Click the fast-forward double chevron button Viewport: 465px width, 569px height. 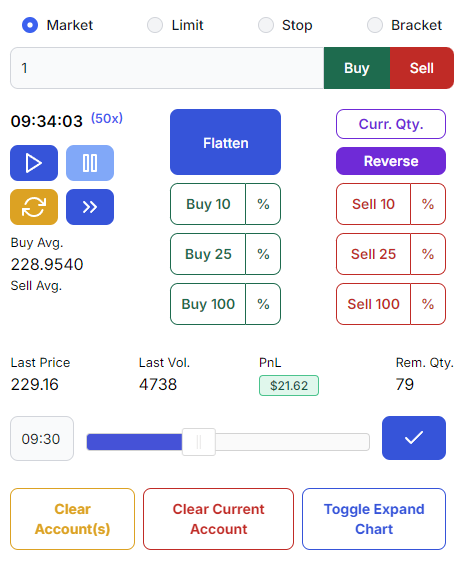coord(90,207)
